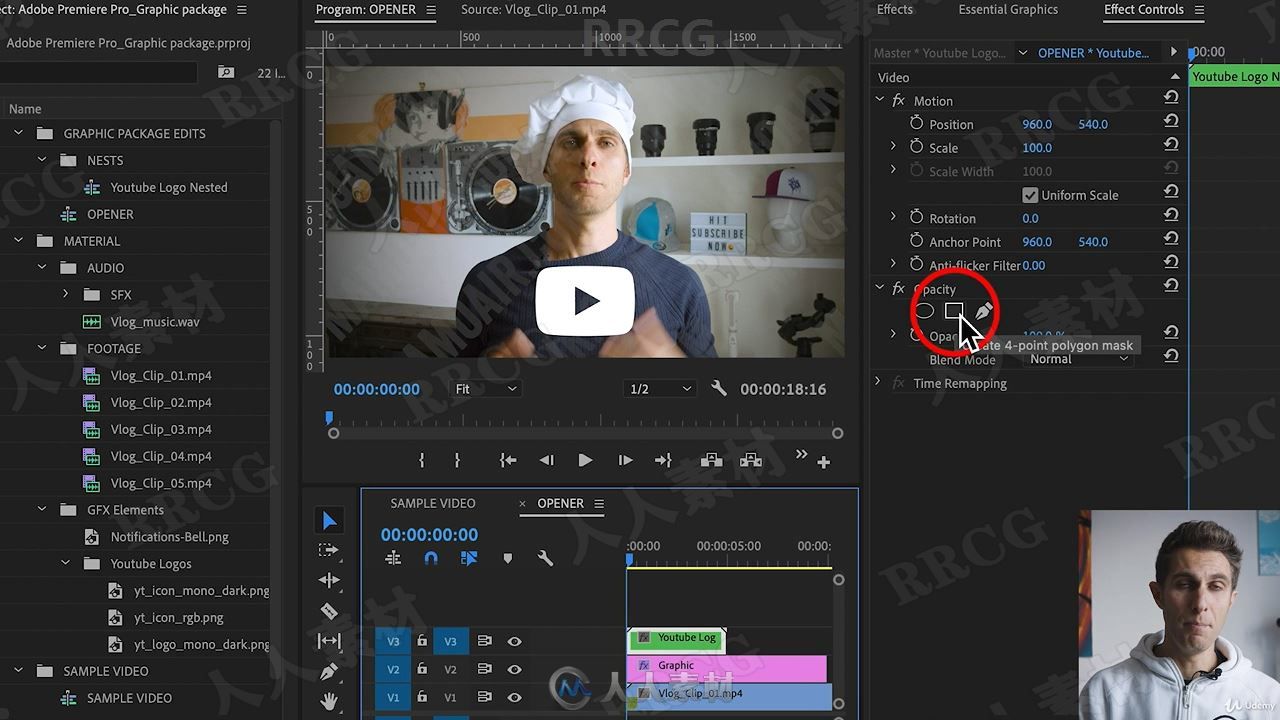Screen dimensions: 1280x720
Task: Toggle animation stopwatch for Position
Action: (x=916, y=123)
